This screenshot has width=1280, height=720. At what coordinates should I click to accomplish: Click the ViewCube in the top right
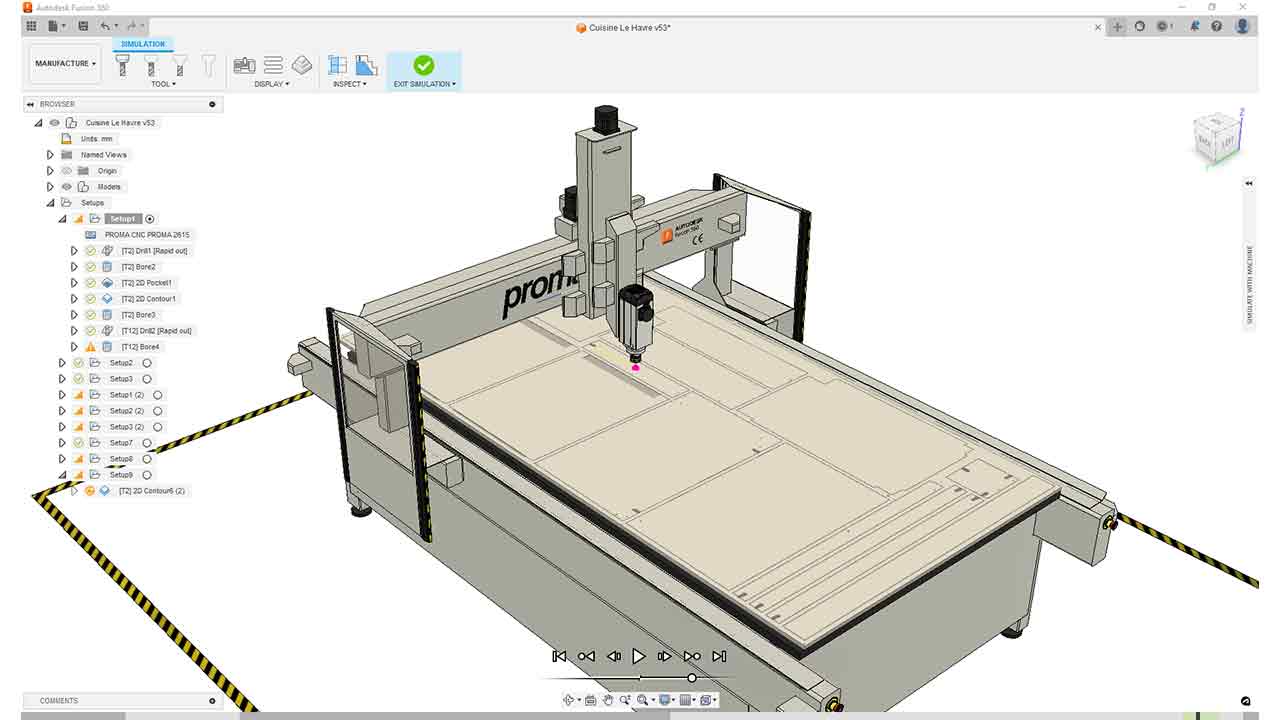tap(1213, 138)
